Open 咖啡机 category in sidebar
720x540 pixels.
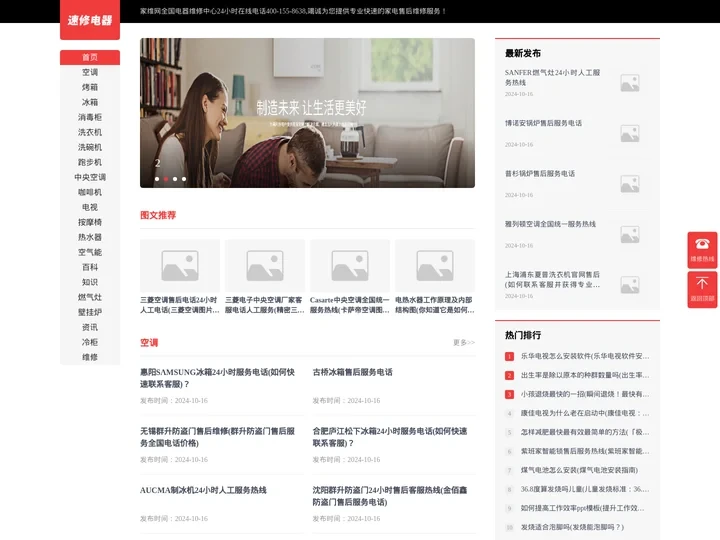pos(90,192)
